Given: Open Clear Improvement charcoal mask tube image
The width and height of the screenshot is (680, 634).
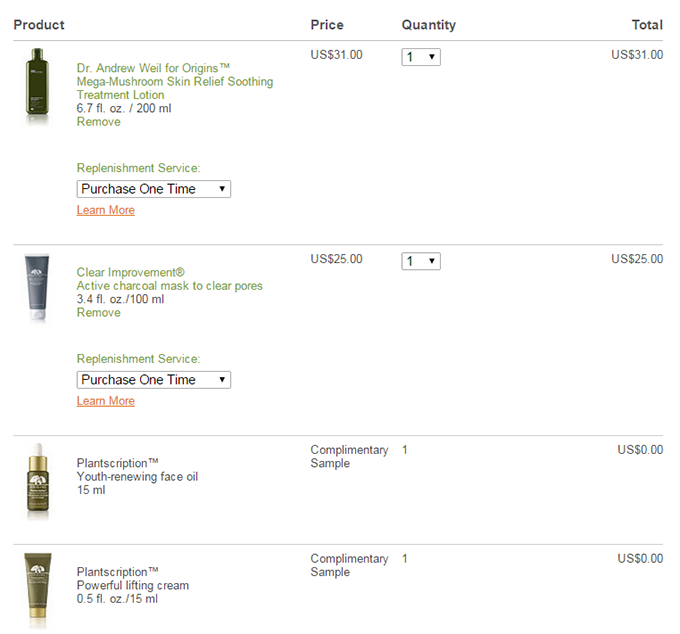Looking at the screenshot, I should [37, 288].
